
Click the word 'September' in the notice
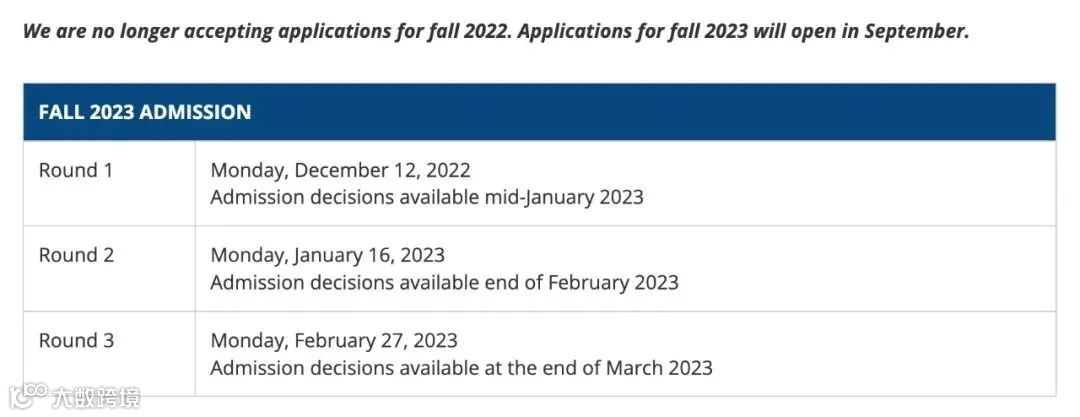(915, 32)
